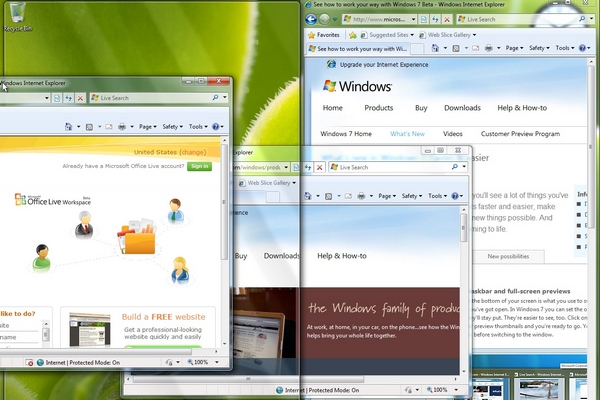Click the search magnifier in Windows 7 Beta window
The width and height of the screenshot is (600, 400).
point(582,19)
